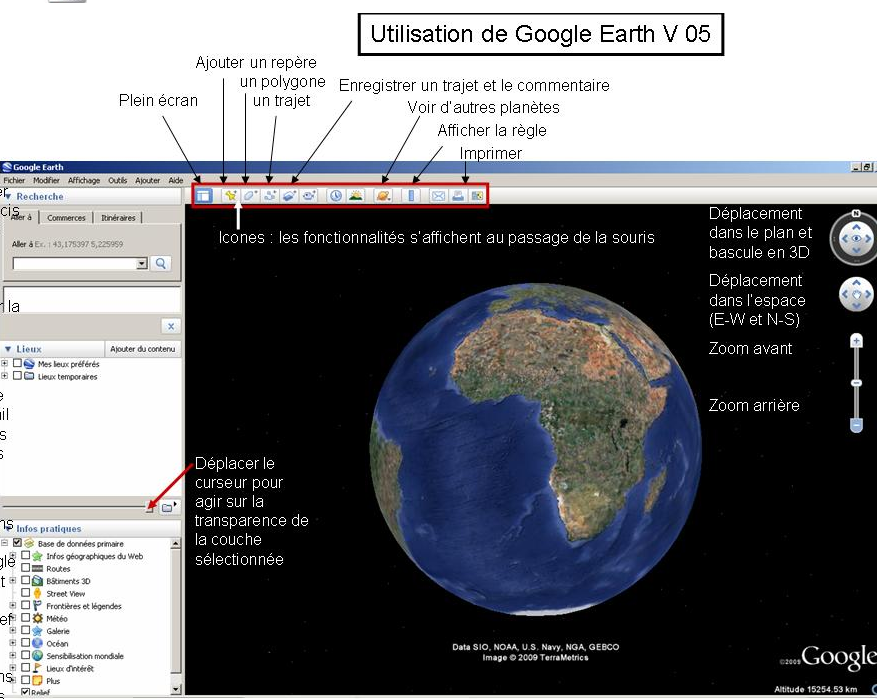Click the Bâtiments 3D layer icon

pos(37,581)
